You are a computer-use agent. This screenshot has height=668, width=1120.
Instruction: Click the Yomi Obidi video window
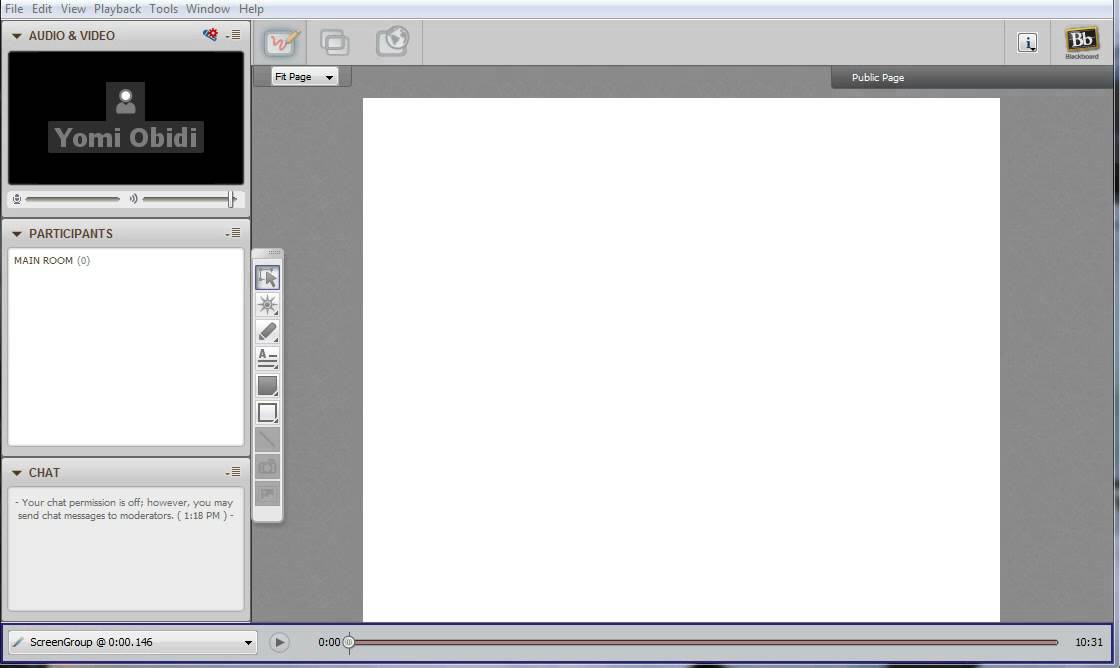[126, 118]
